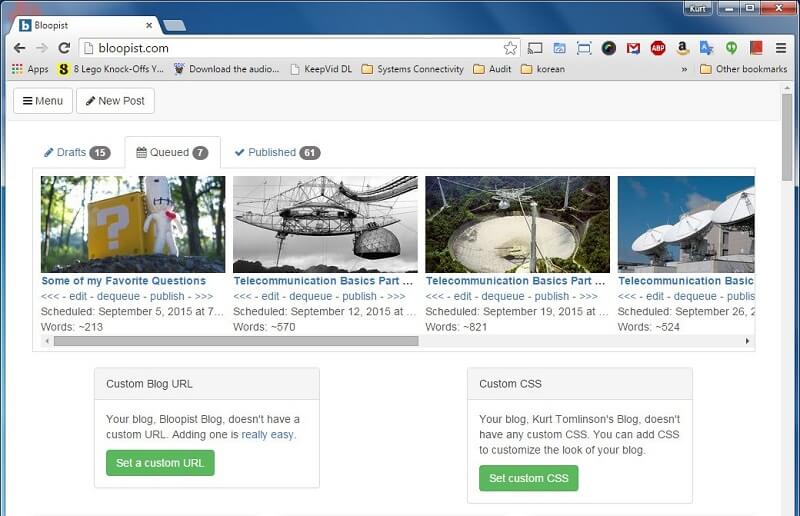Click Set a custom URL button
The height and width of the screenshot is (516, 800).
(160, 463)
